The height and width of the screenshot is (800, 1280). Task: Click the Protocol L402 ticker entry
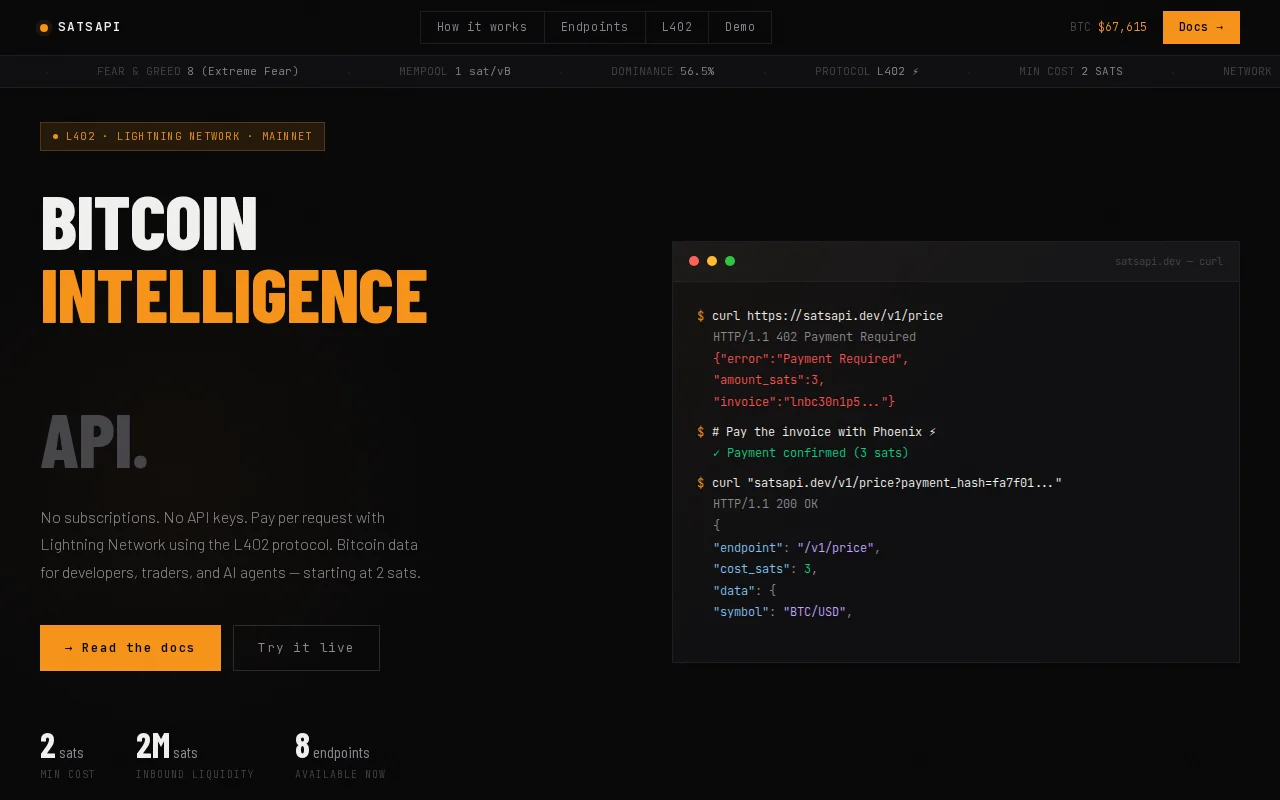pos(867,71)
